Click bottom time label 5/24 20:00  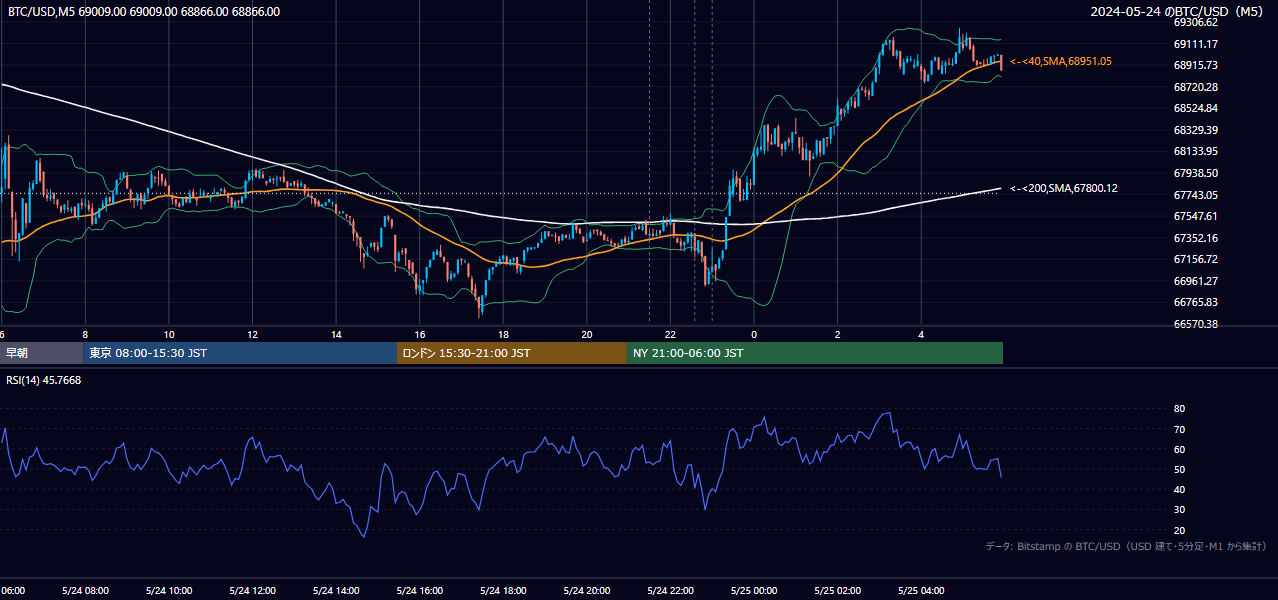587,590
